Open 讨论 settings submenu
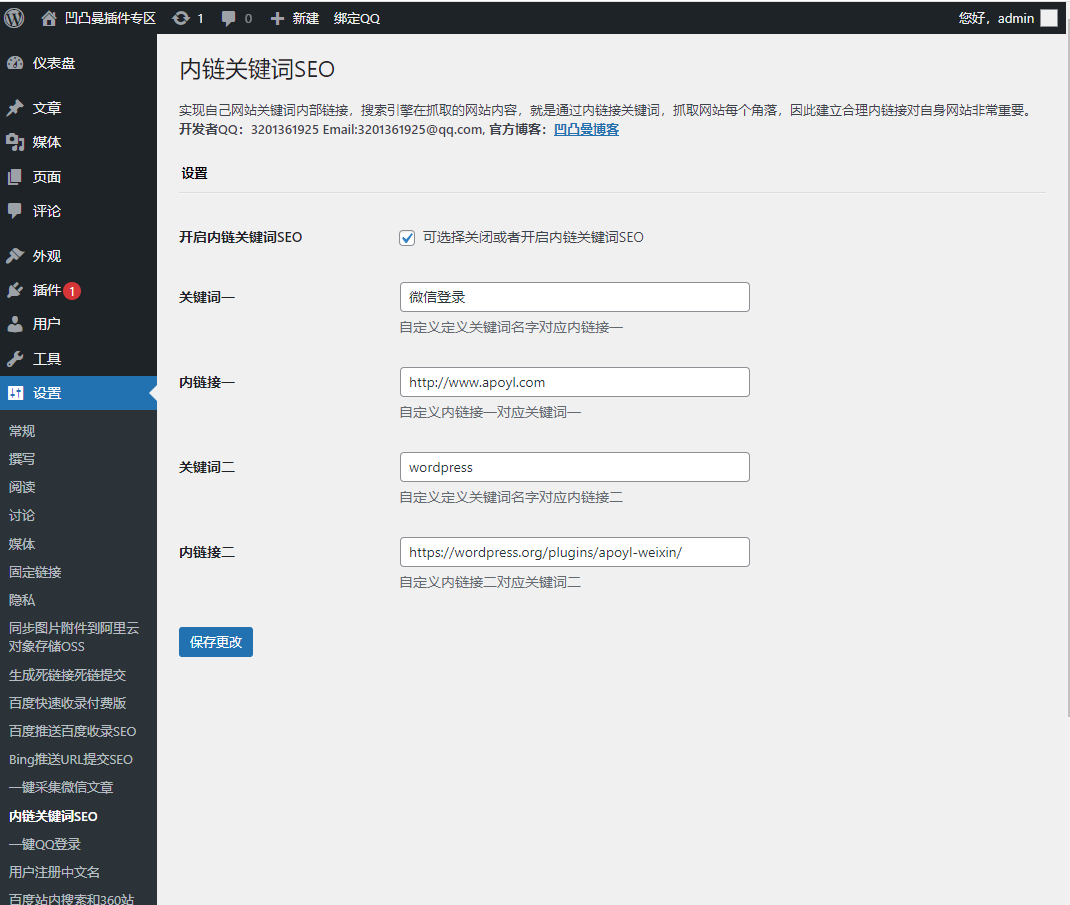Screen dimensions: 1070x905 click(22, 515)
